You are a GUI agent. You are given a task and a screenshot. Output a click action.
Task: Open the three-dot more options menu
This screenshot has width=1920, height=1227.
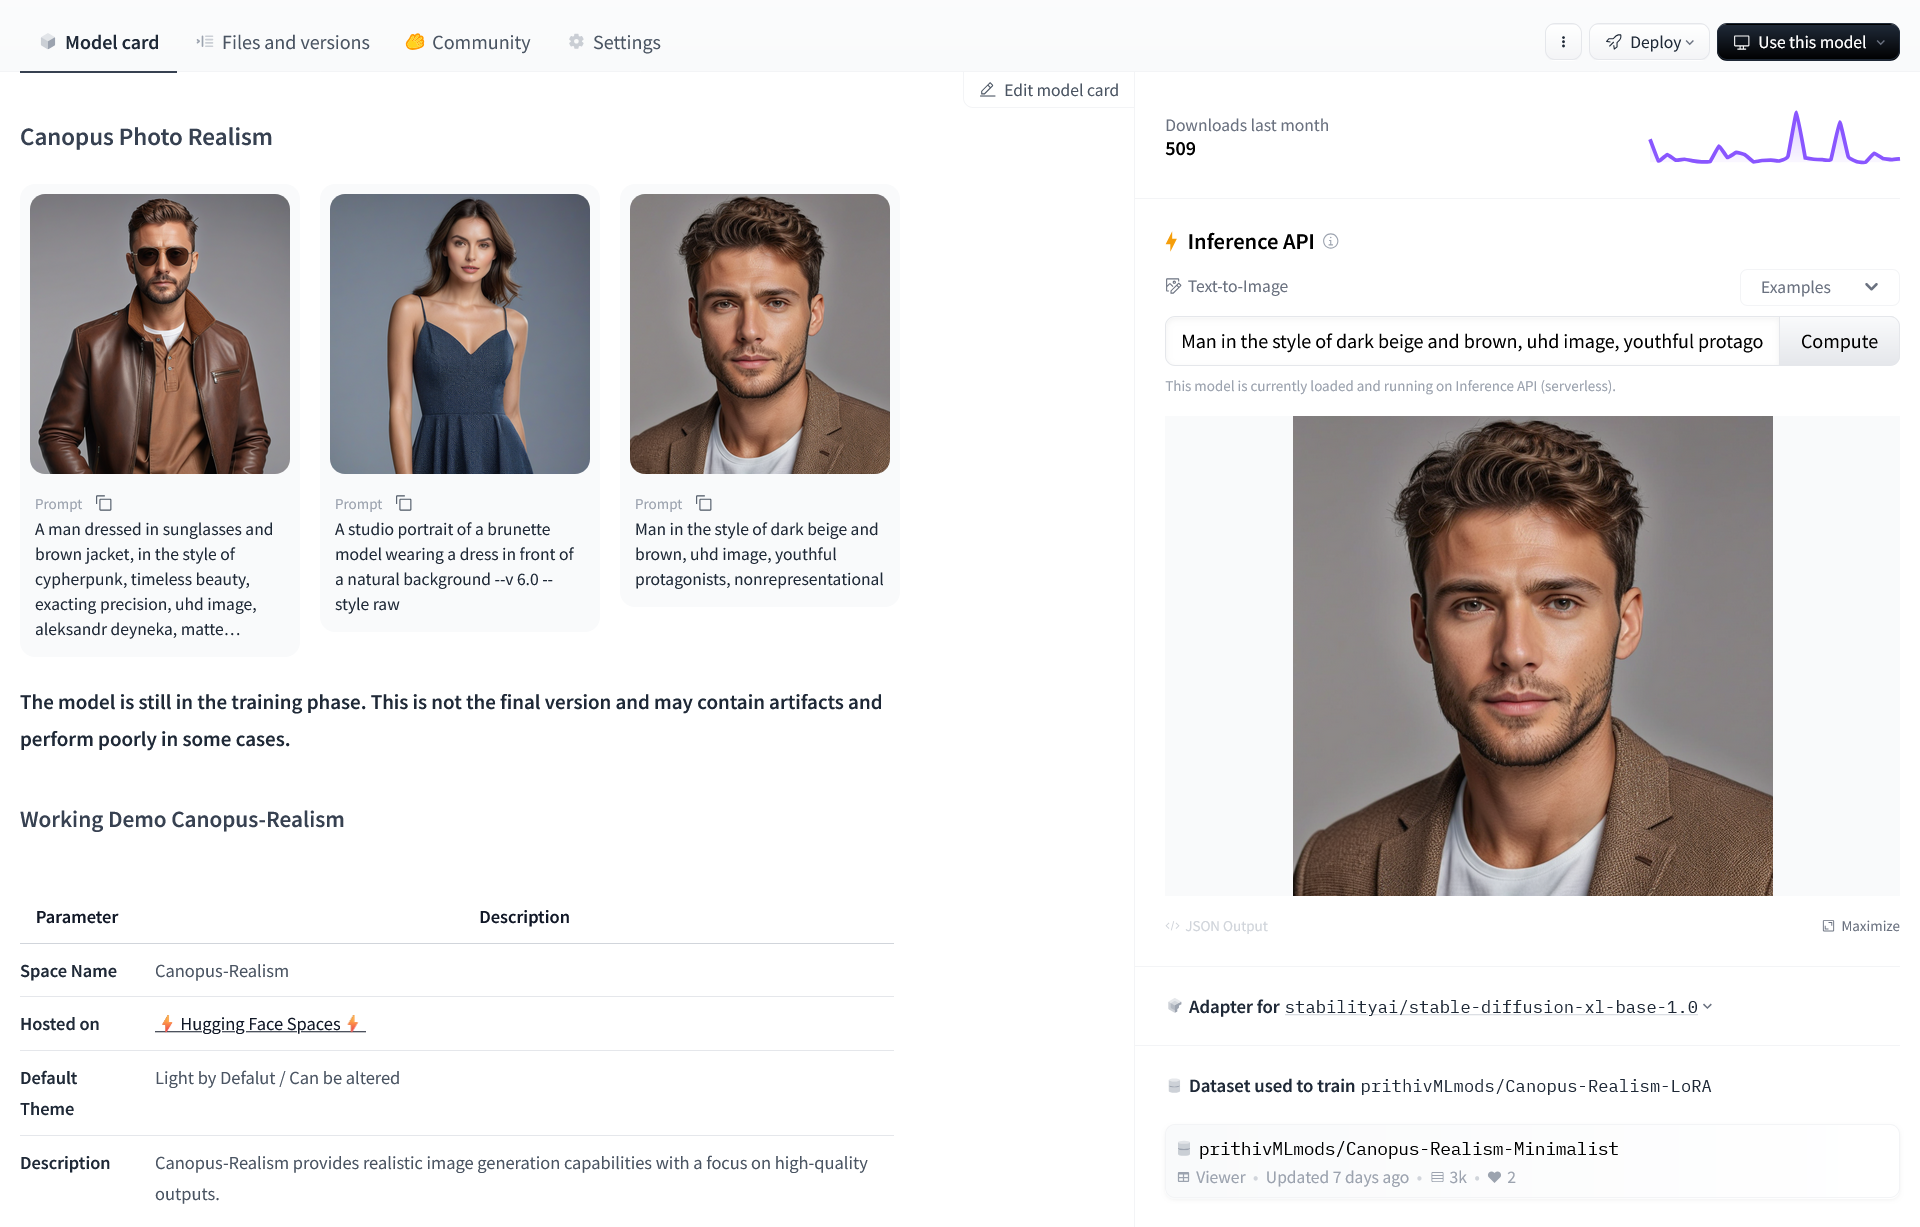pos(1563,42)
